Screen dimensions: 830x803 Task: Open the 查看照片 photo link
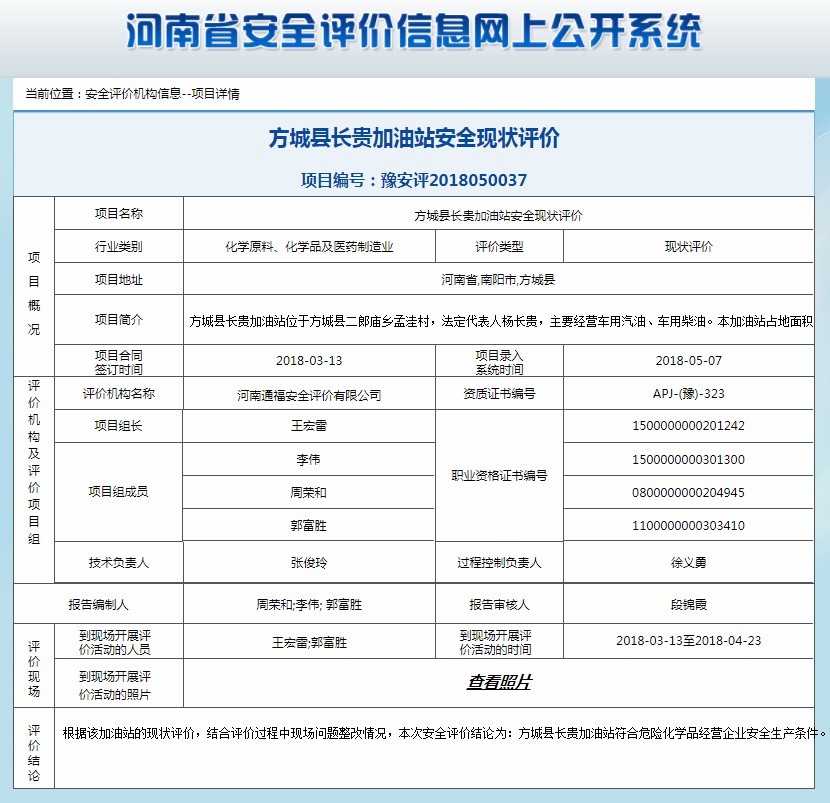[x=499, y=682]
